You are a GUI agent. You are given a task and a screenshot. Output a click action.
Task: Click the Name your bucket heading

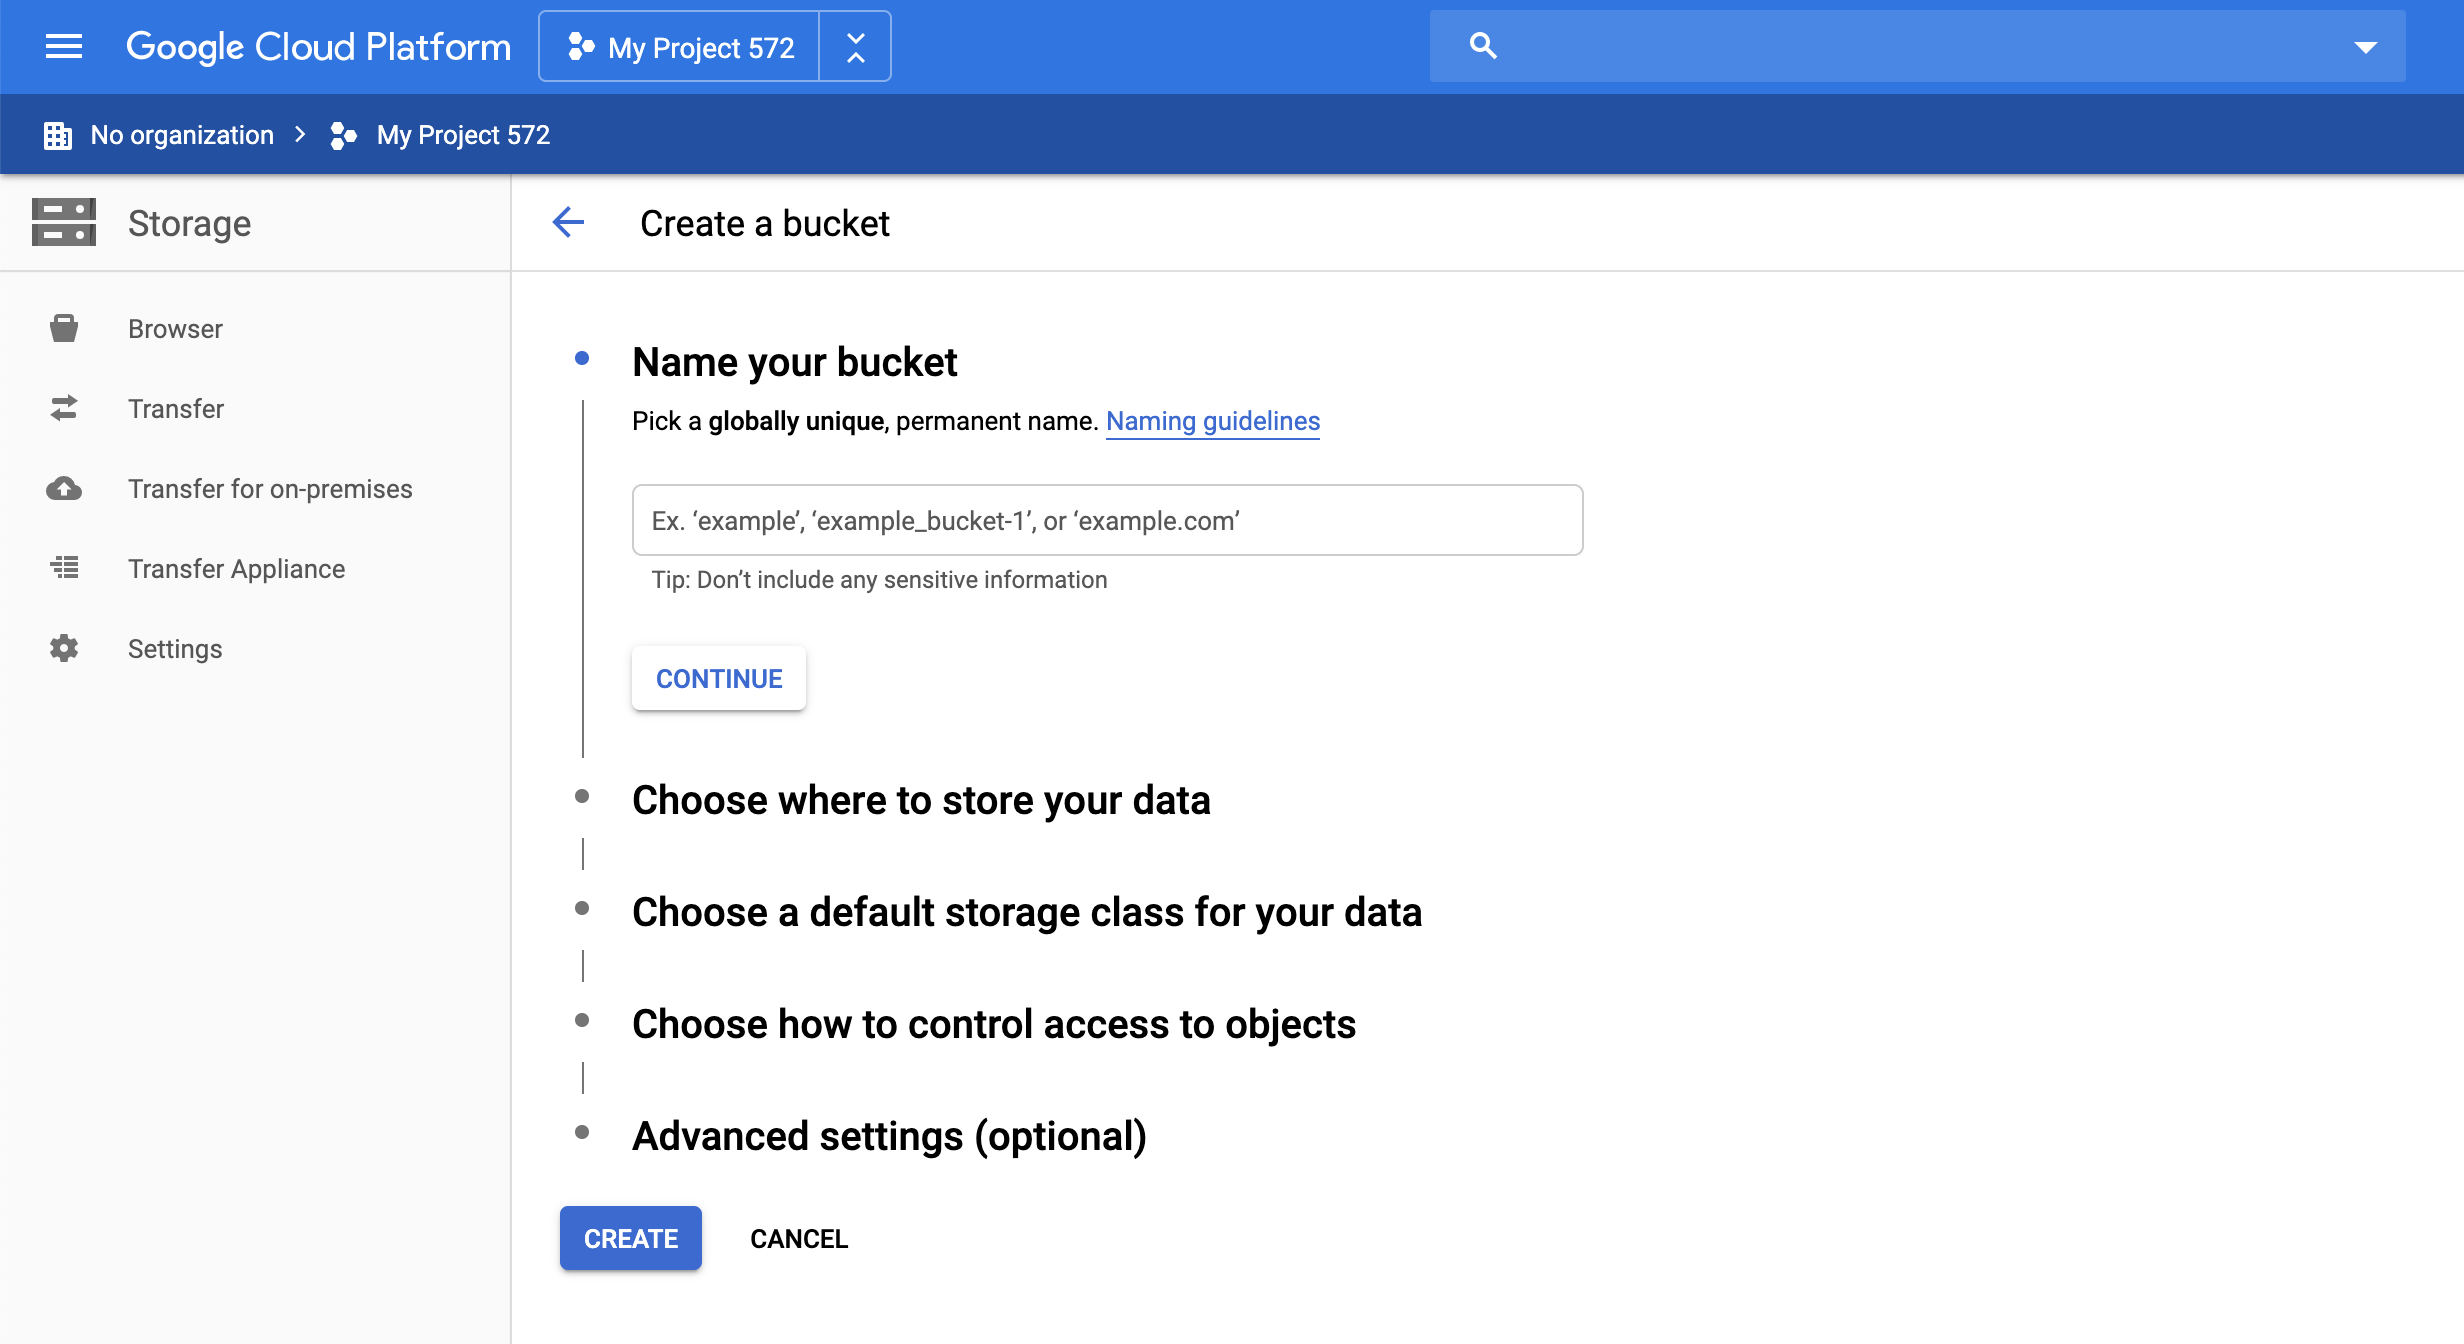click(795, 362)
